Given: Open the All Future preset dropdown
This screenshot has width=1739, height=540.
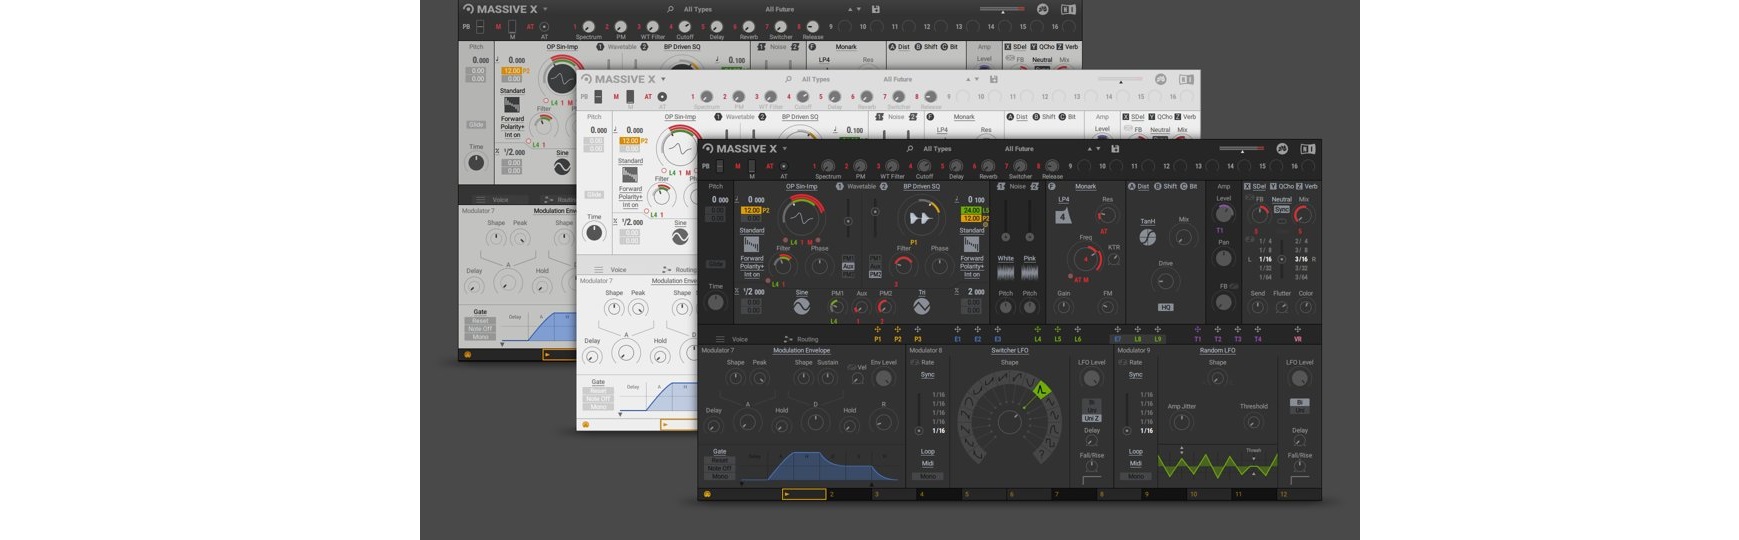Looking at the screenshot, I should (x=1018, y=149).
